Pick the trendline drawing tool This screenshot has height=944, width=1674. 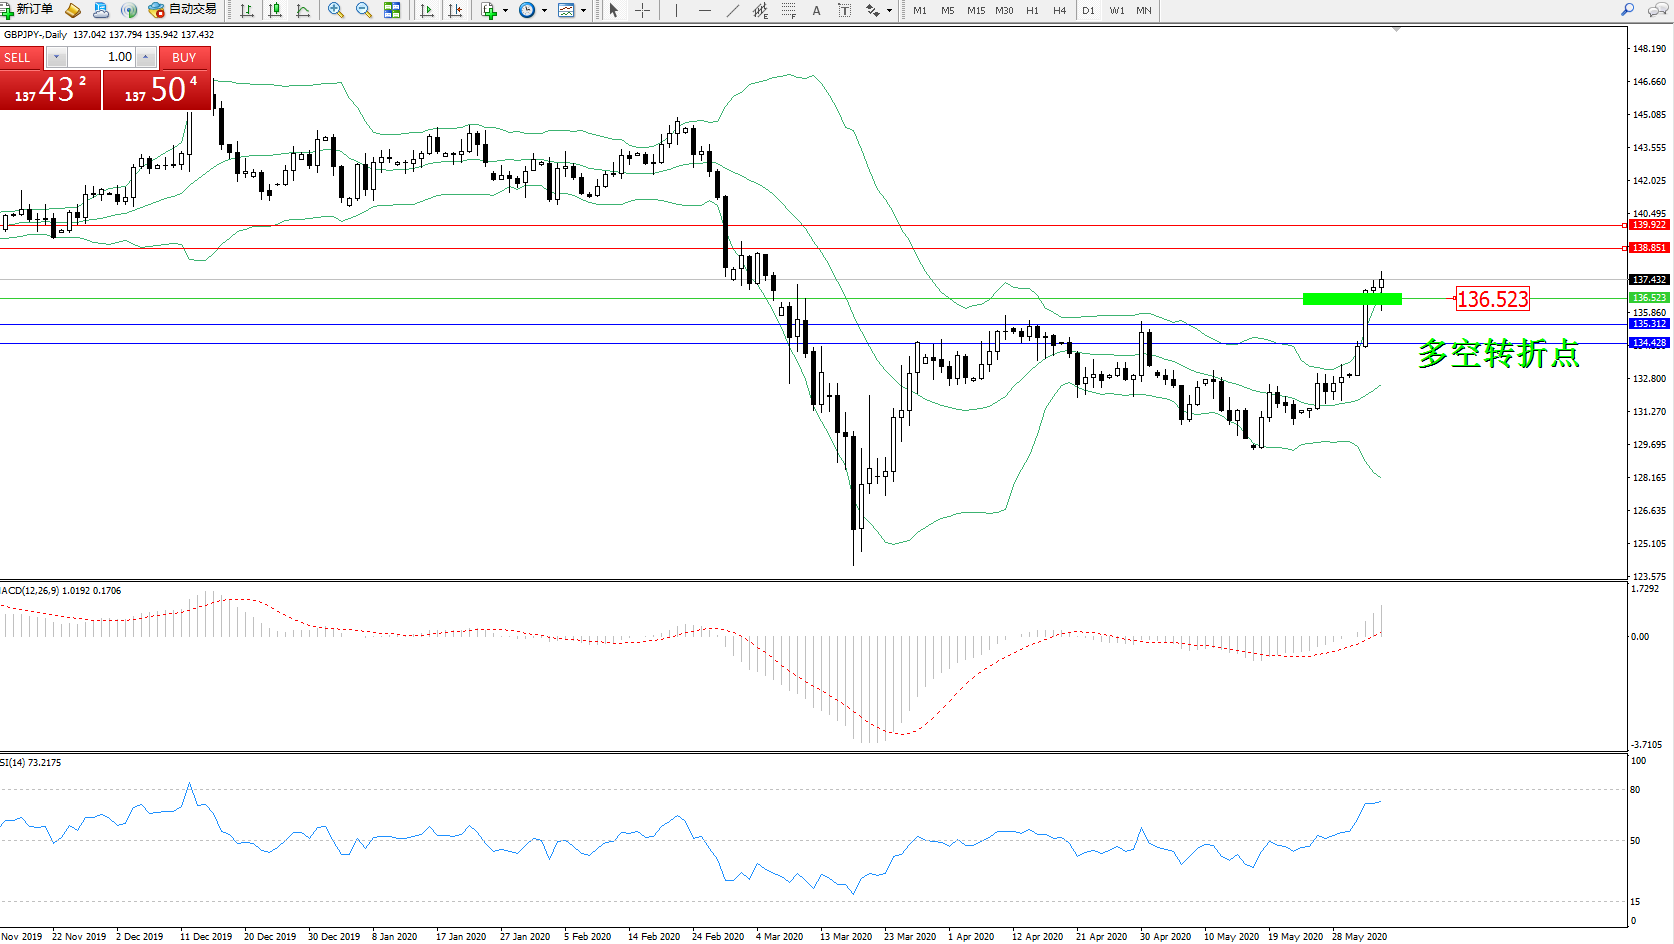[733, 10]
